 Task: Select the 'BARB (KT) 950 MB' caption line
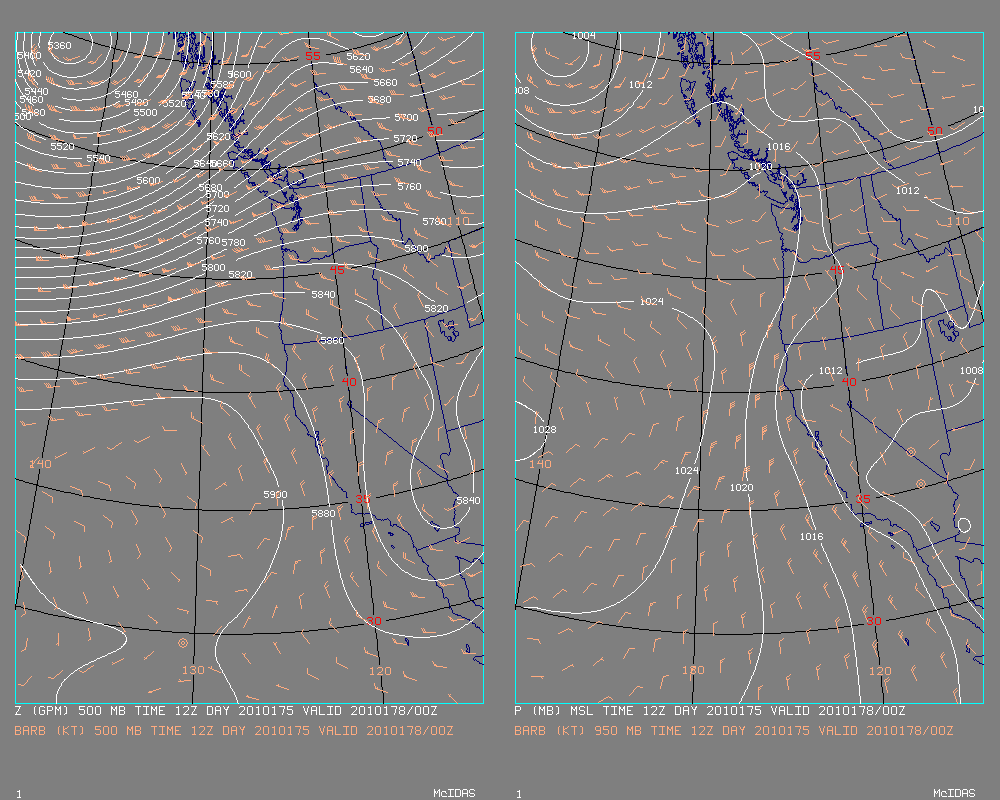[734, 730]
